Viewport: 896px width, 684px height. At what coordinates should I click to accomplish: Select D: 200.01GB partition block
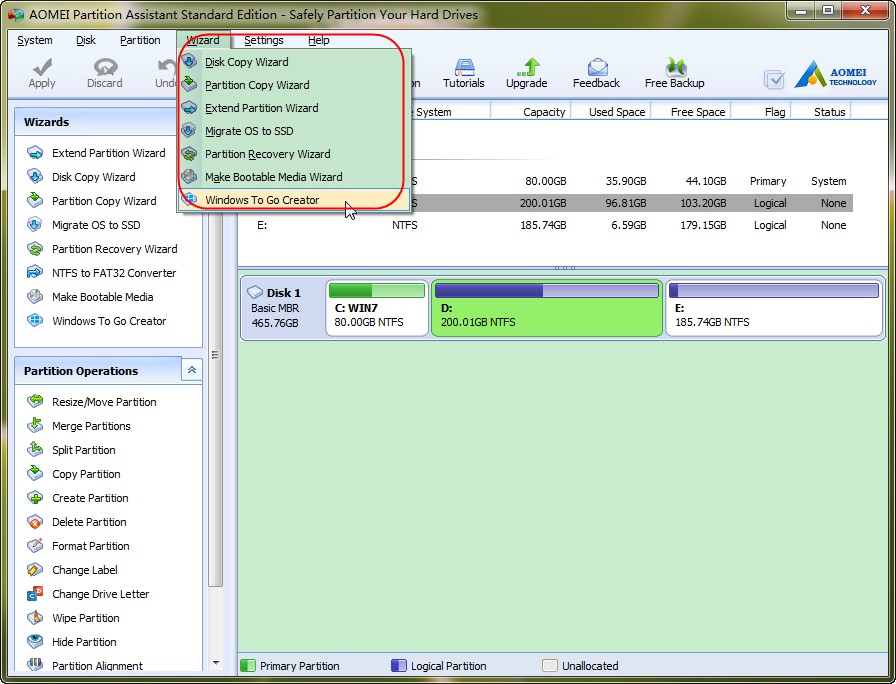coord(547,308)
